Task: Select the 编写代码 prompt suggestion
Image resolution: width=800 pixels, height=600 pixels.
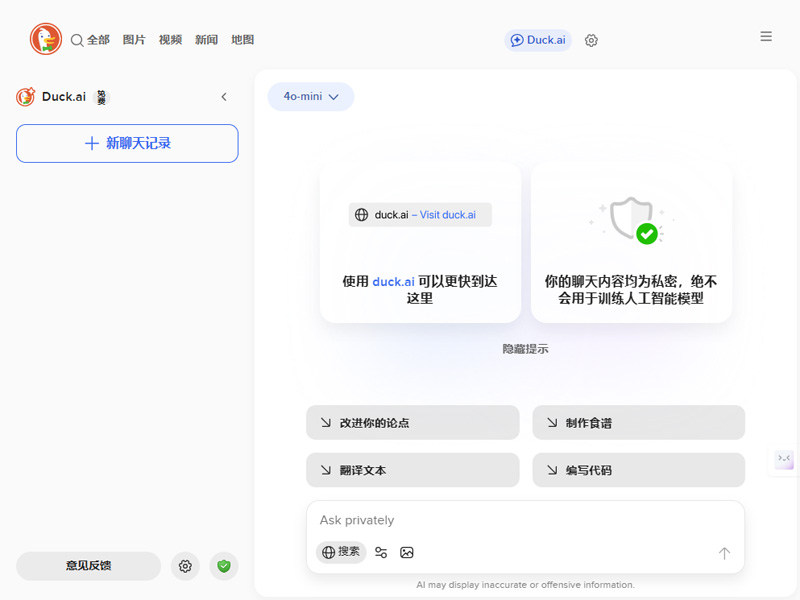Action: 638,470
